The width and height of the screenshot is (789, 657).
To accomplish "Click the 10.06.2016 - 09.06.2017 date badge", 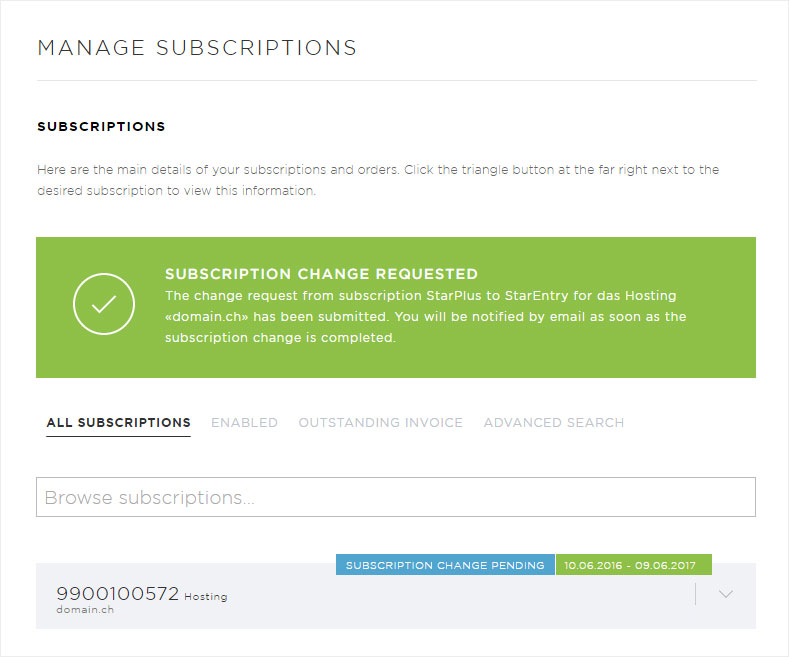I will click(x=634, y=565).
